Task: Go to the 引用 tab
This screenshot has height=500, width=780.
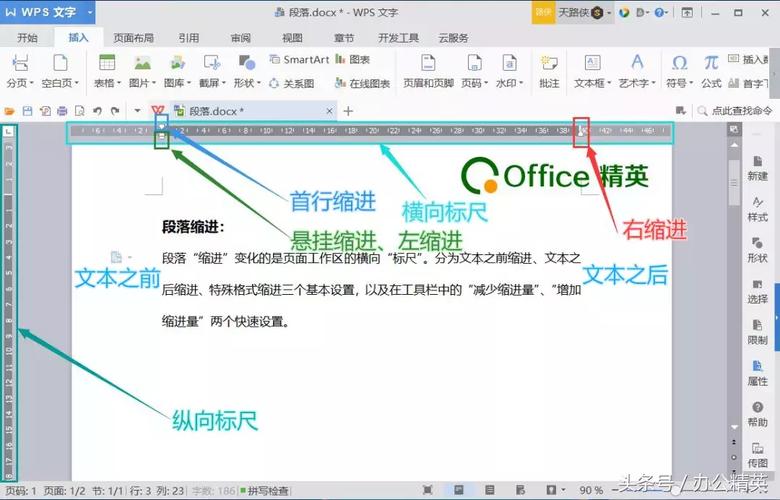Action: point(189,38)
